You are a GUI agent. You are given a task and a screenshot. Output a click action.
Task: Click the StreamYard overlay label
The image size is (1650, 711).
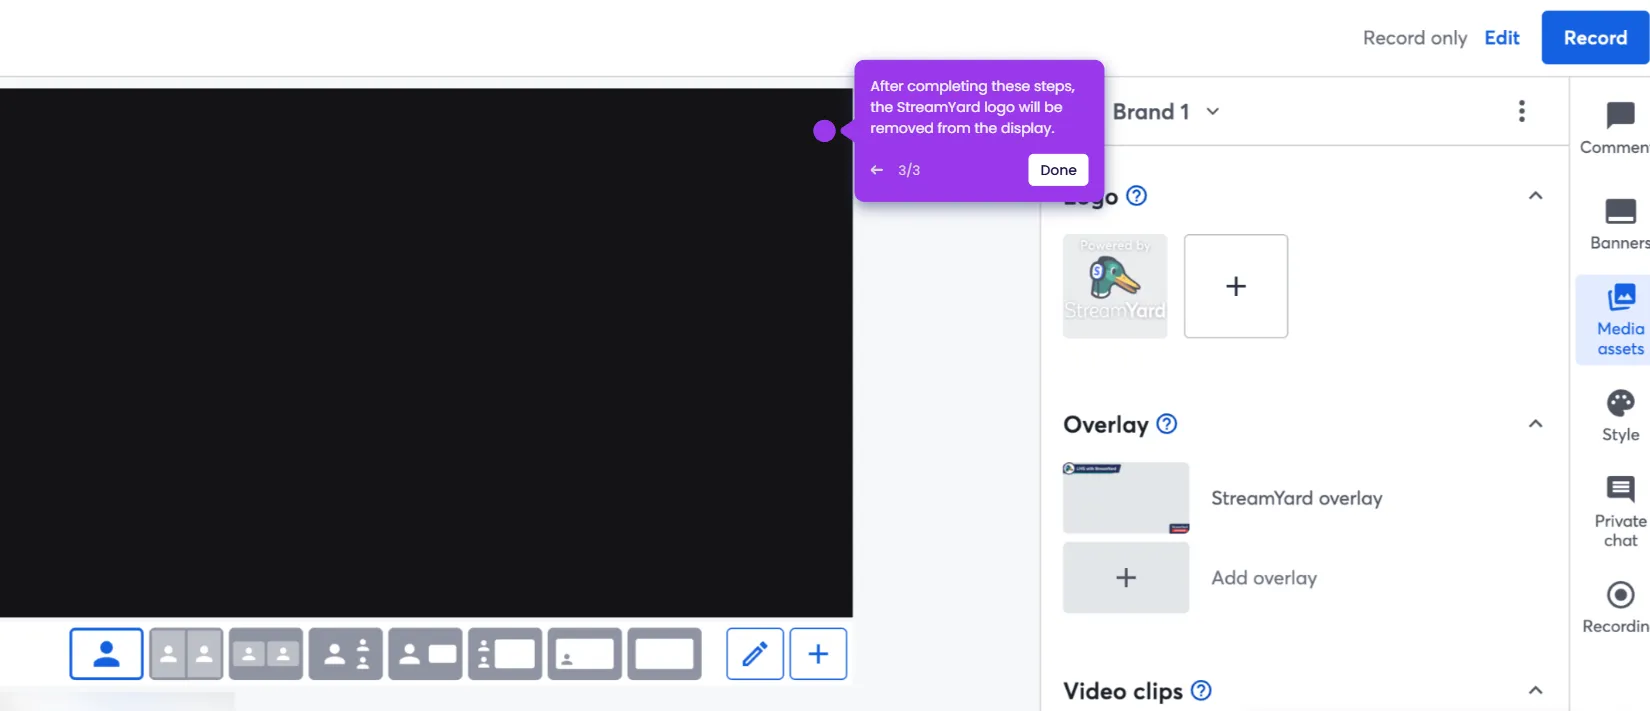pyautogui.click(x=1297, y=498)
